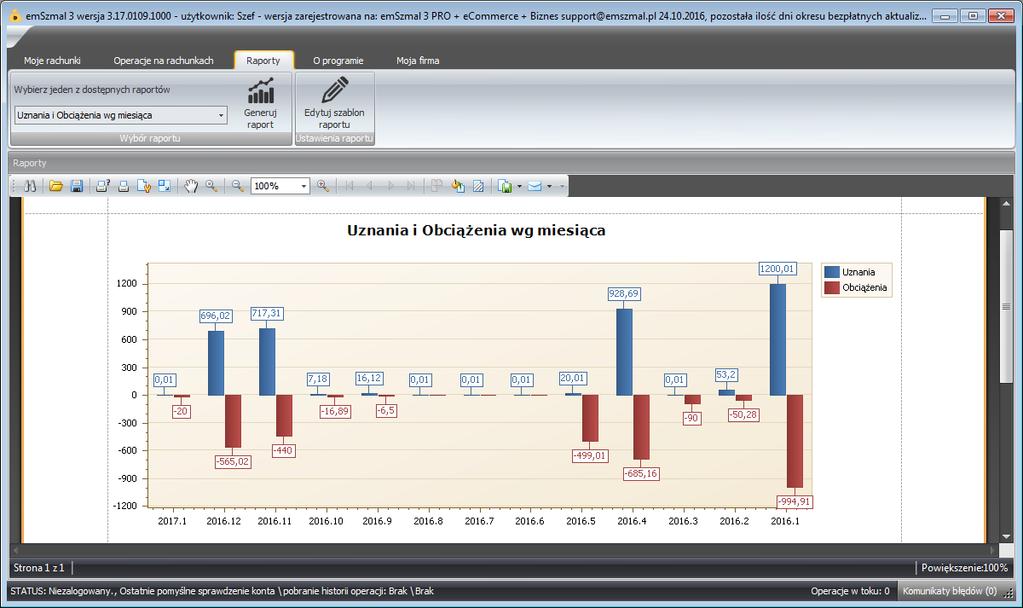Screen dimensions: 1023x608
Task: Go to next page arrow
Action: [x=390, y=186]
